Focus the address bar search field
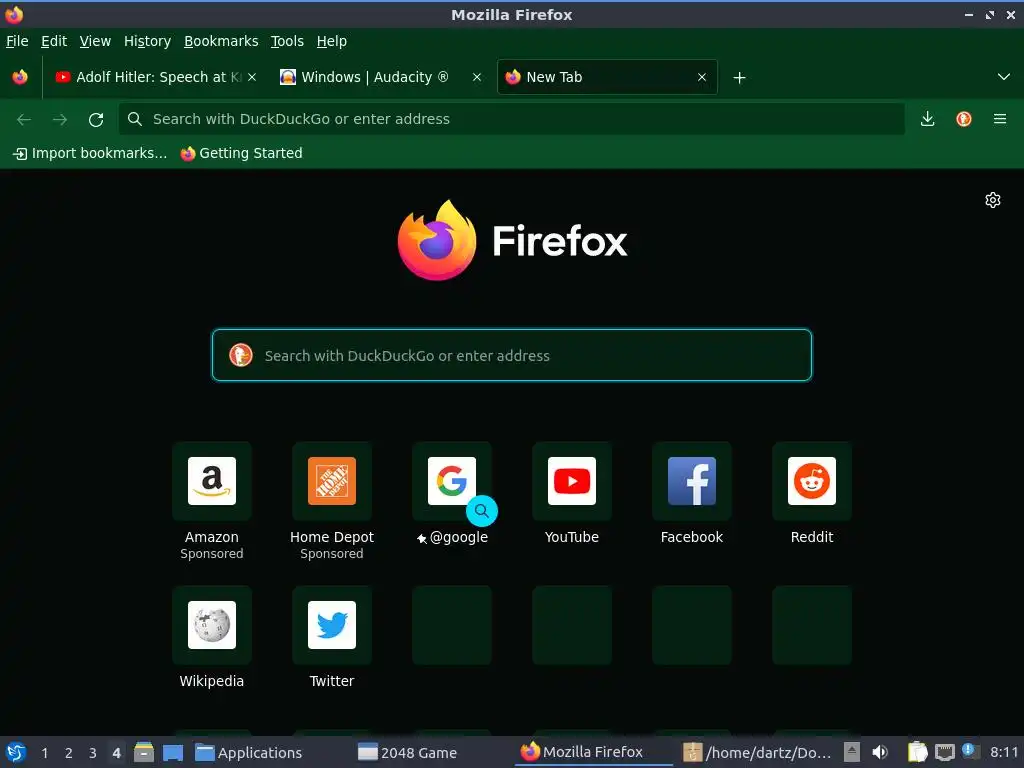 point(511,119)
